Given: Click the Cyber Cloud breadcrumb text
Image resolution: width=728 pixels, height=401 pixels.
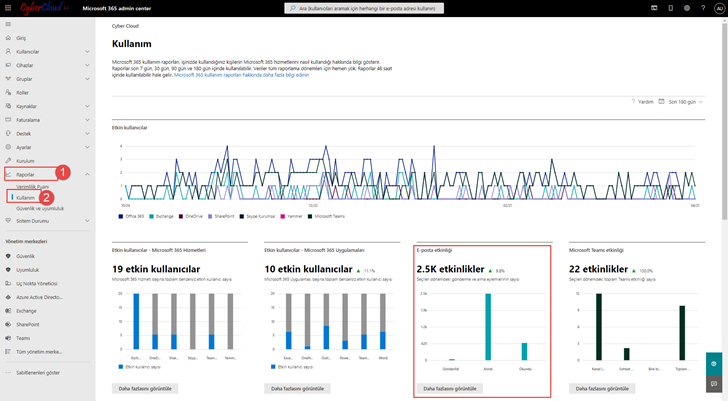Looking at the screenshot, I should point(125,26).
